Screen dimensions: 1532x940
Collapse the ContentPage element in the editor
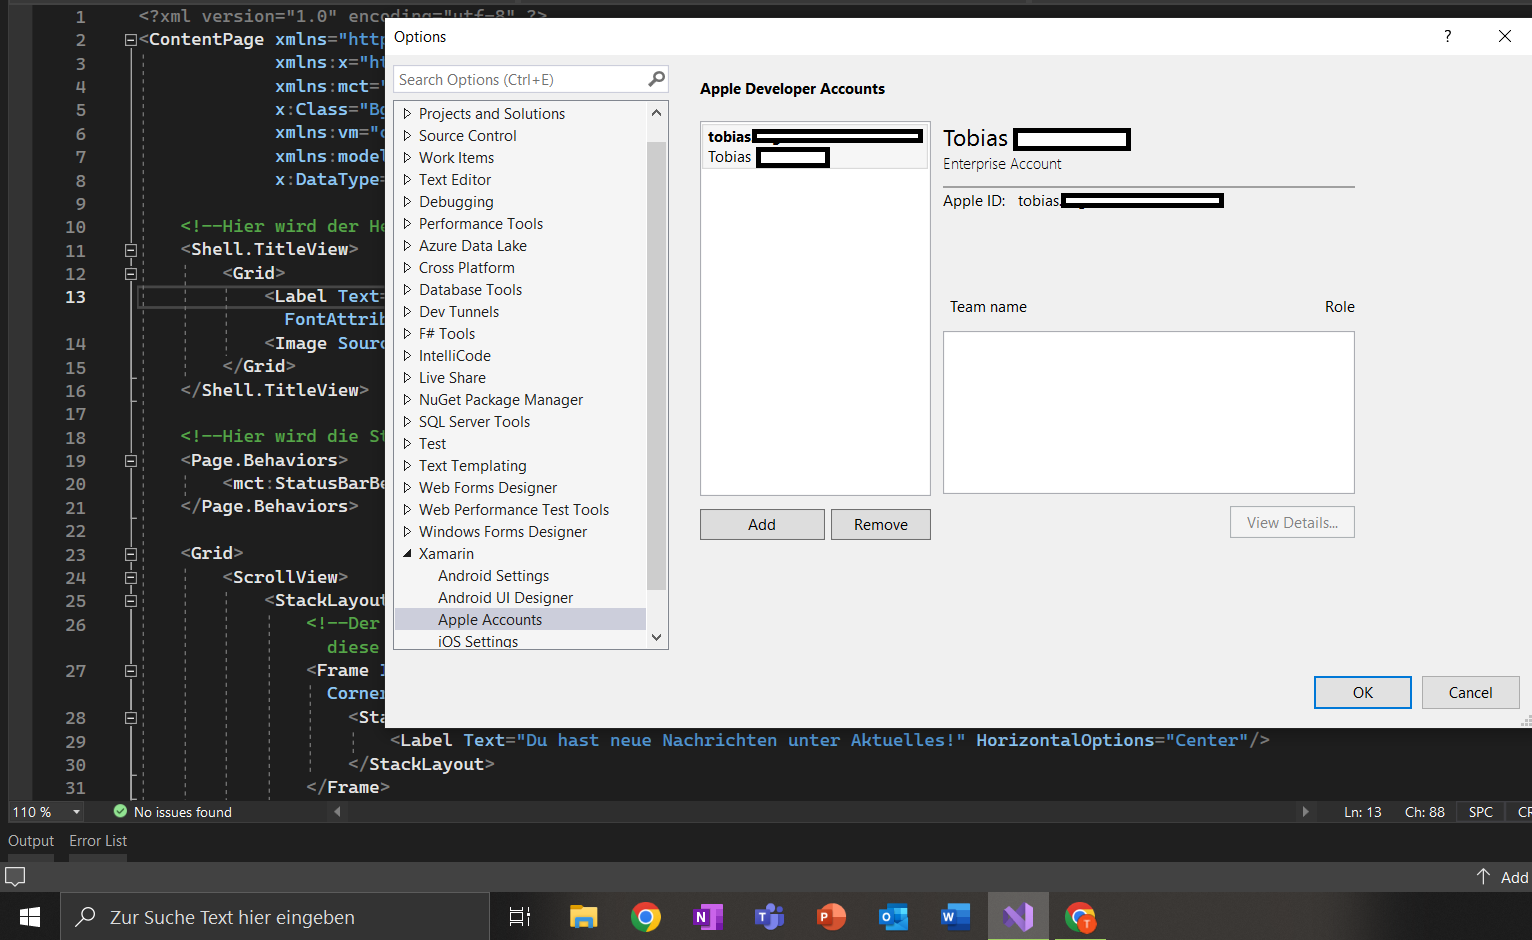[130, 40]
